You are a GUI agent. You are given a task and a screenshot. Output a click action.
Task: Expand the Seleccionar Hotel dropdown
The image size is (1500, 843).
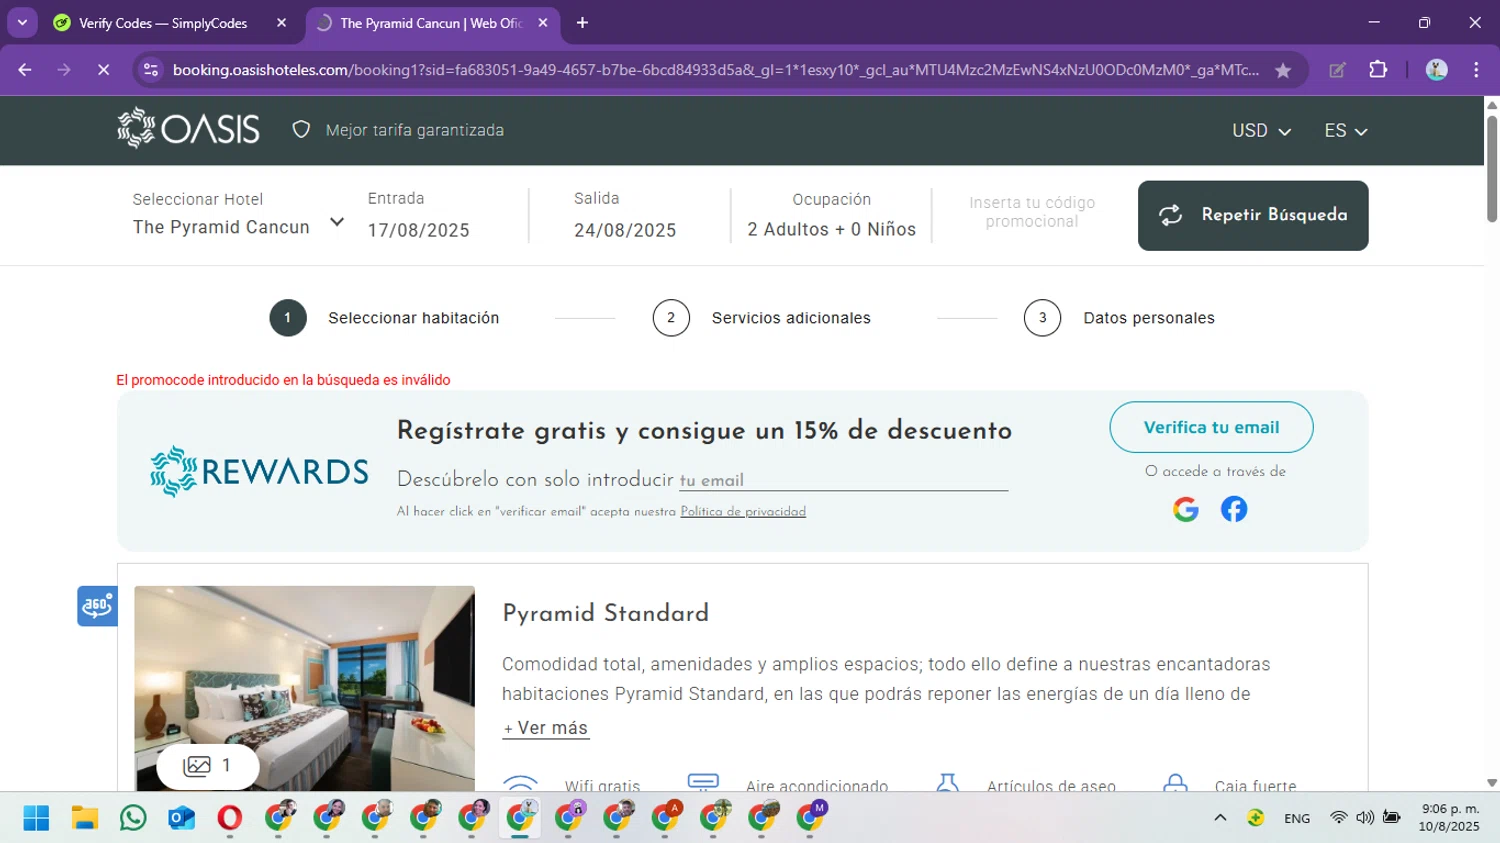pos(238,214)
